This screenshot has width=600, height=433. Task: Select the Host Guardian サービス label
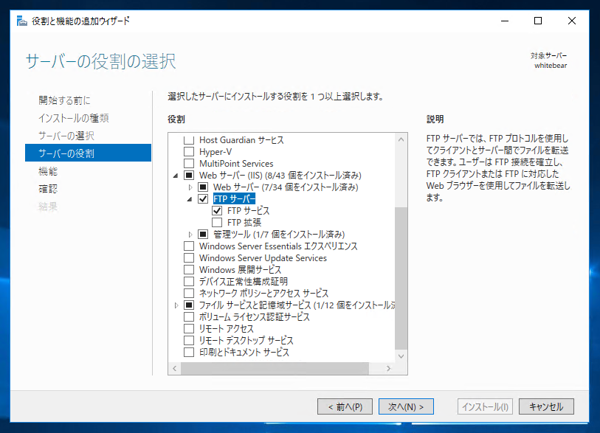241,140
